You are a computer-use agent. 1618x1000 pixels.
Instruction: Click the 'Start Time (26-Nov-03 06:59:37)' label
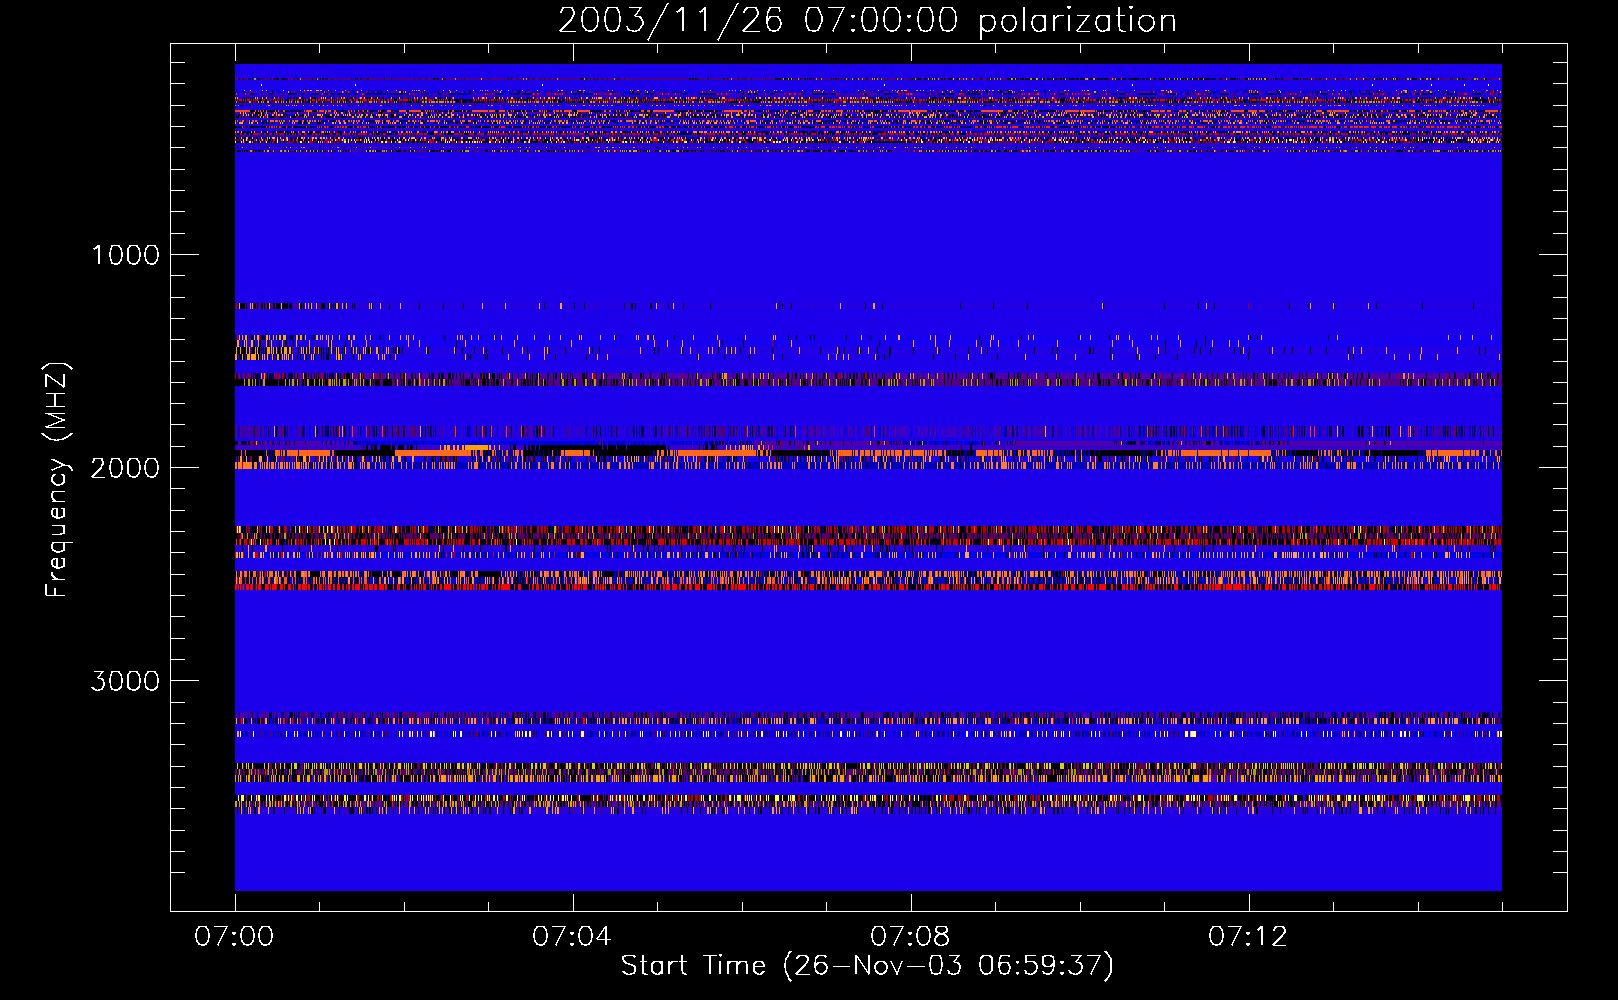(x=867, y=966)
